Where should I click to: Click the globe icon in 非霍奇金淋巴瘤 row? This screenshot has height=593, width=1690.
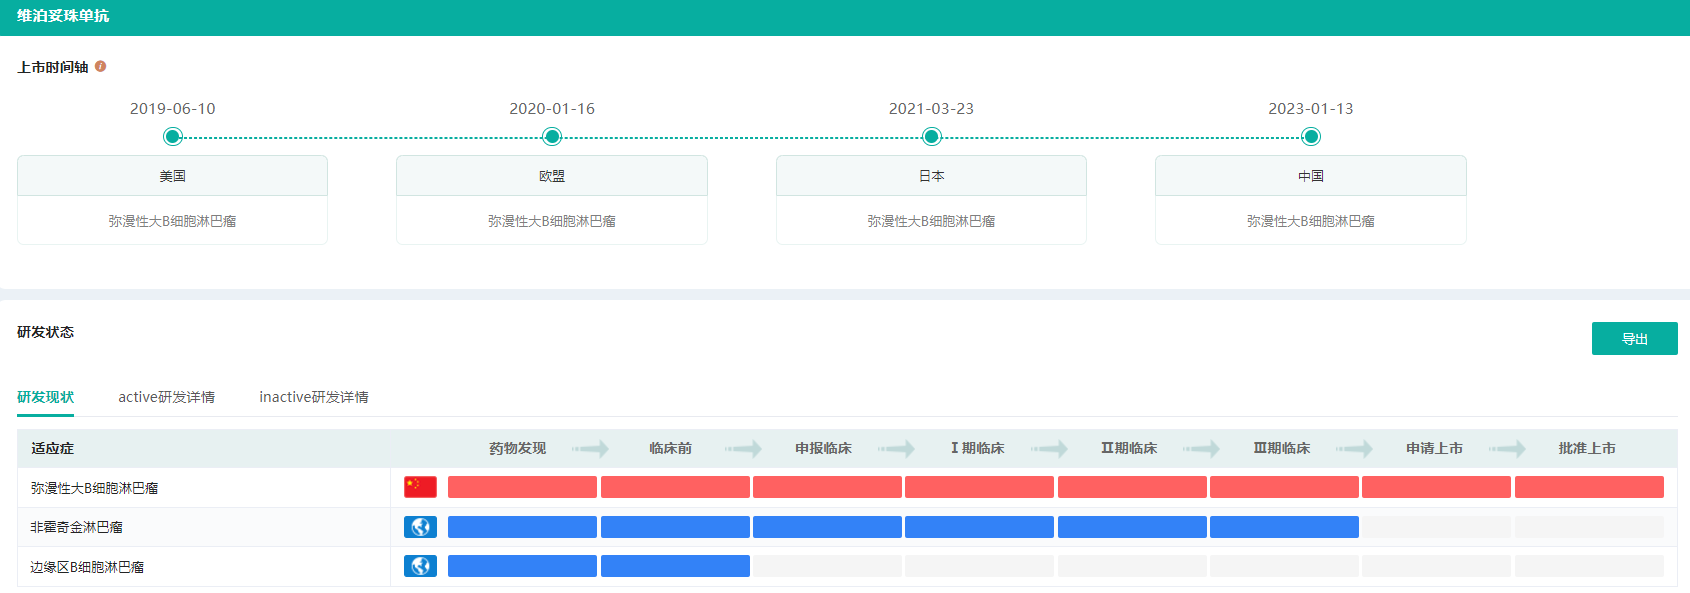coord(420,527)
